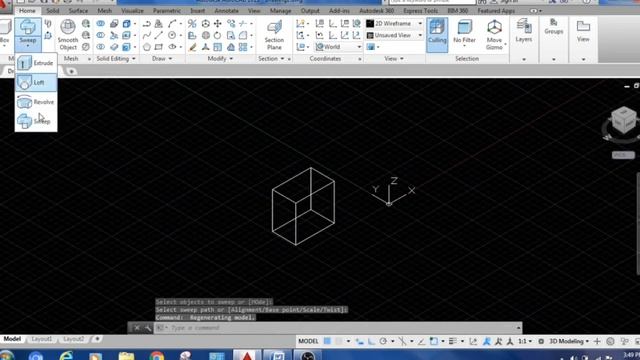The width and height of the screenshot is (640, 360).
Task: Switch to the Parametric ribbon tab
Action: coord(167,11)
